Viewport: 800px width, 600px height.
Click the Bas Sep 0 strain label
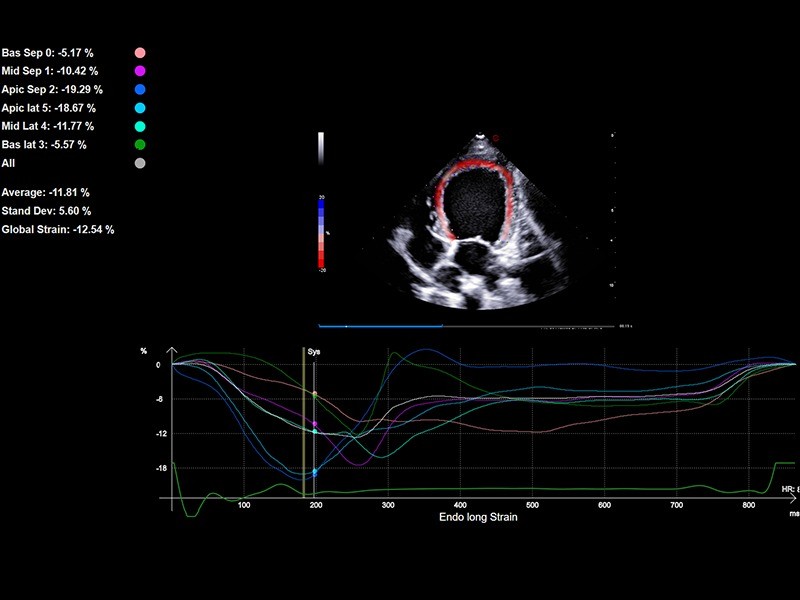tap(47, 53)
